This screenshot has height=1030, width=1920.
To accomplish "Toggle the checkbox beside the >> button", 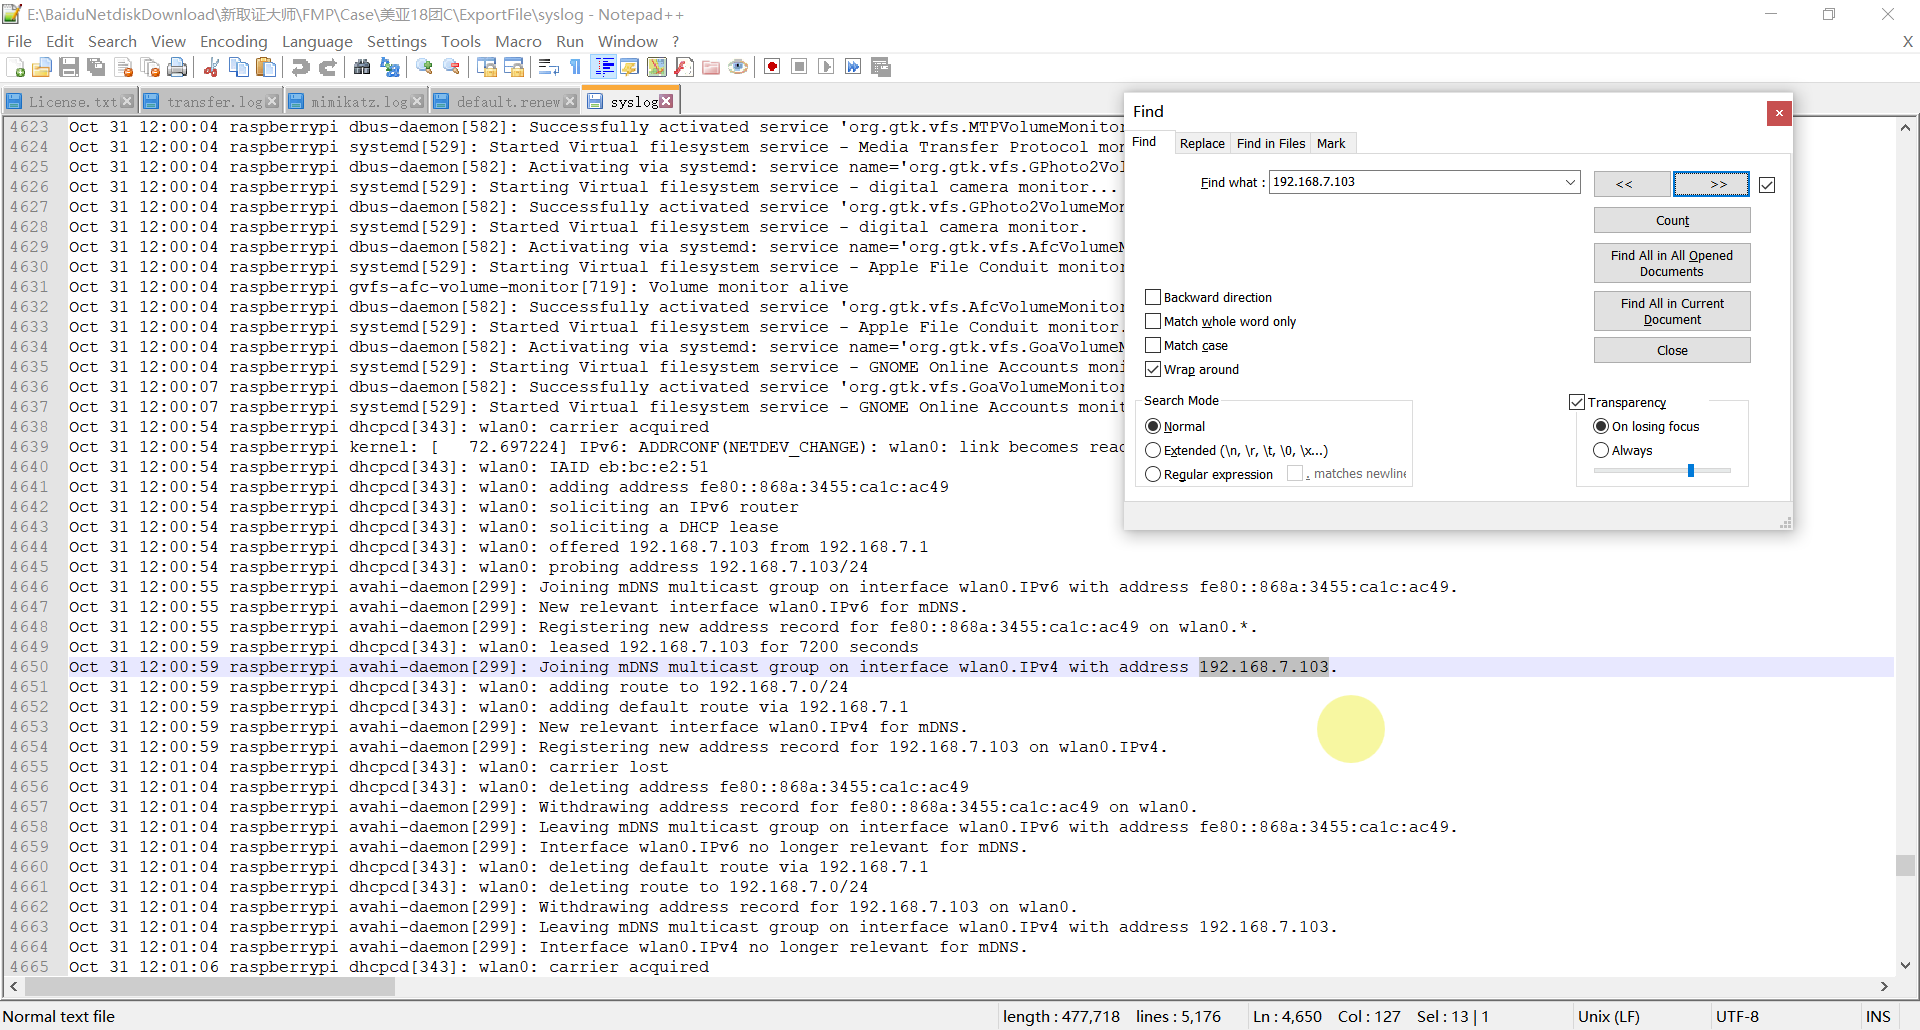I will tap(1767, 184).
